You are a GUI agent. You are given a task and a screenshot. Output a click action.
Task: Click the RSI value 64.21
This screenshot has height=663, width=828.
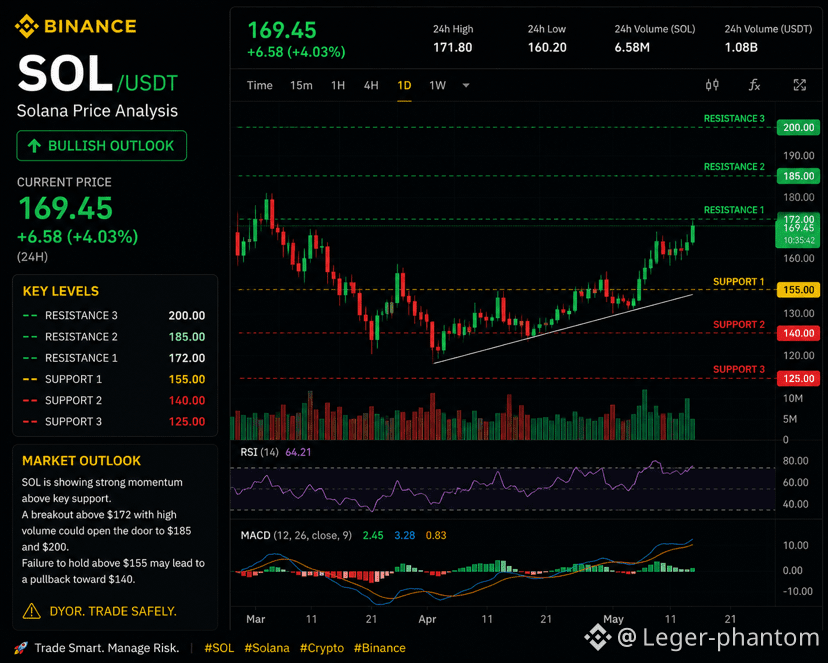pos(298,452)
